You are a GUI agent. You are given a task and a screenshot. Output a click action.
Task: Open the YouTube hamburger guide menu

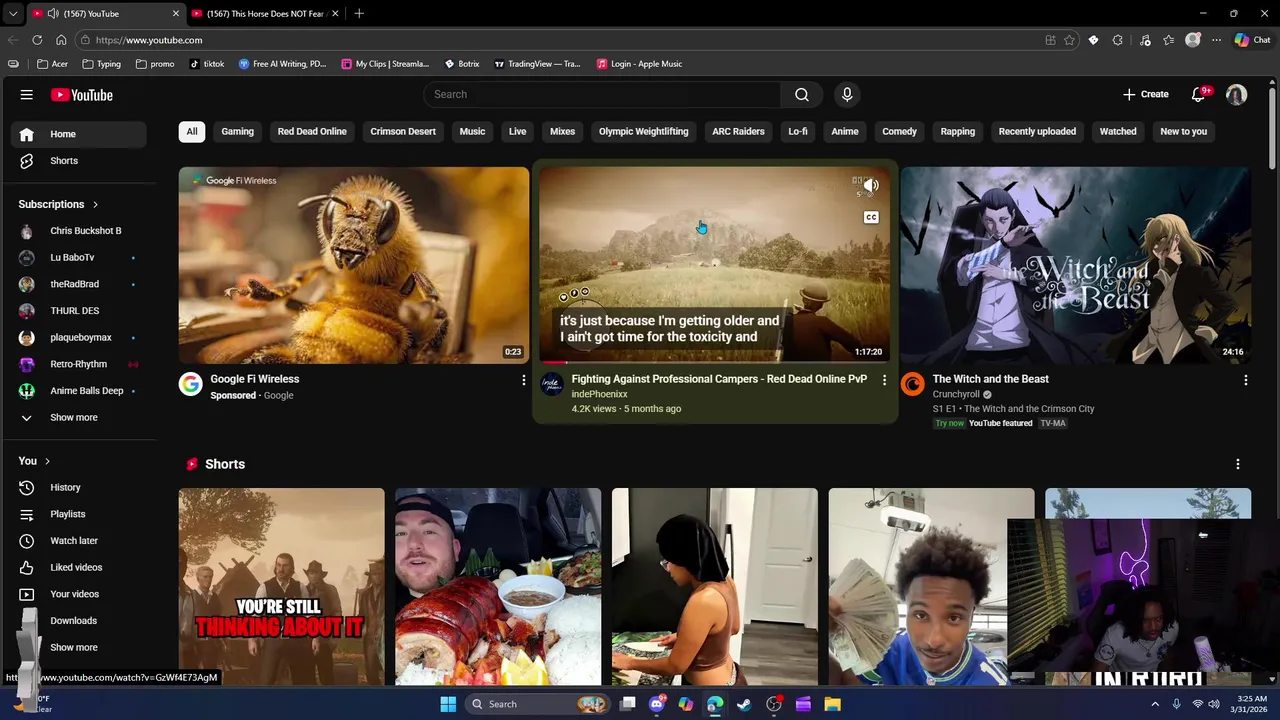click(27, 95)
